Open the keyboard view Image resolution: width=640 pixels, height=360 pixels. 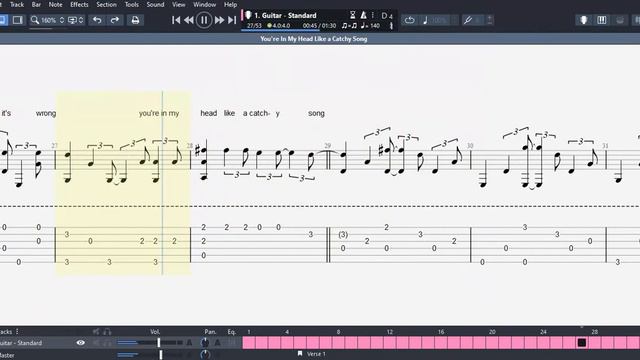[x=602, y=20]
